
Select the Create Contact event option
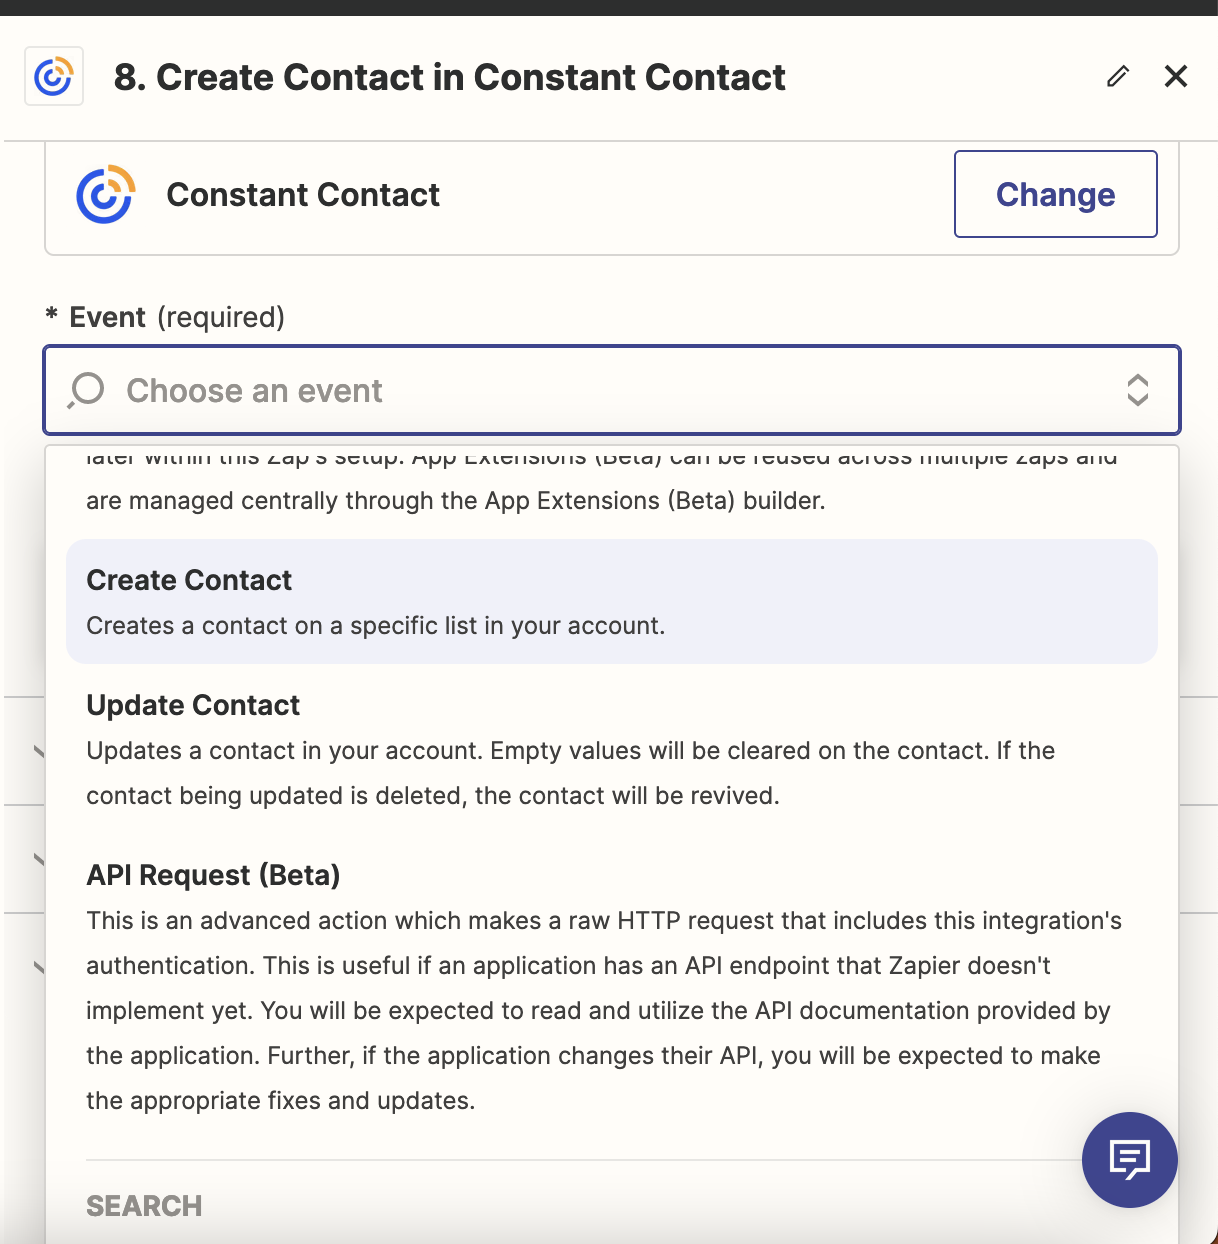pyautogui.click(x=612, y=602)
